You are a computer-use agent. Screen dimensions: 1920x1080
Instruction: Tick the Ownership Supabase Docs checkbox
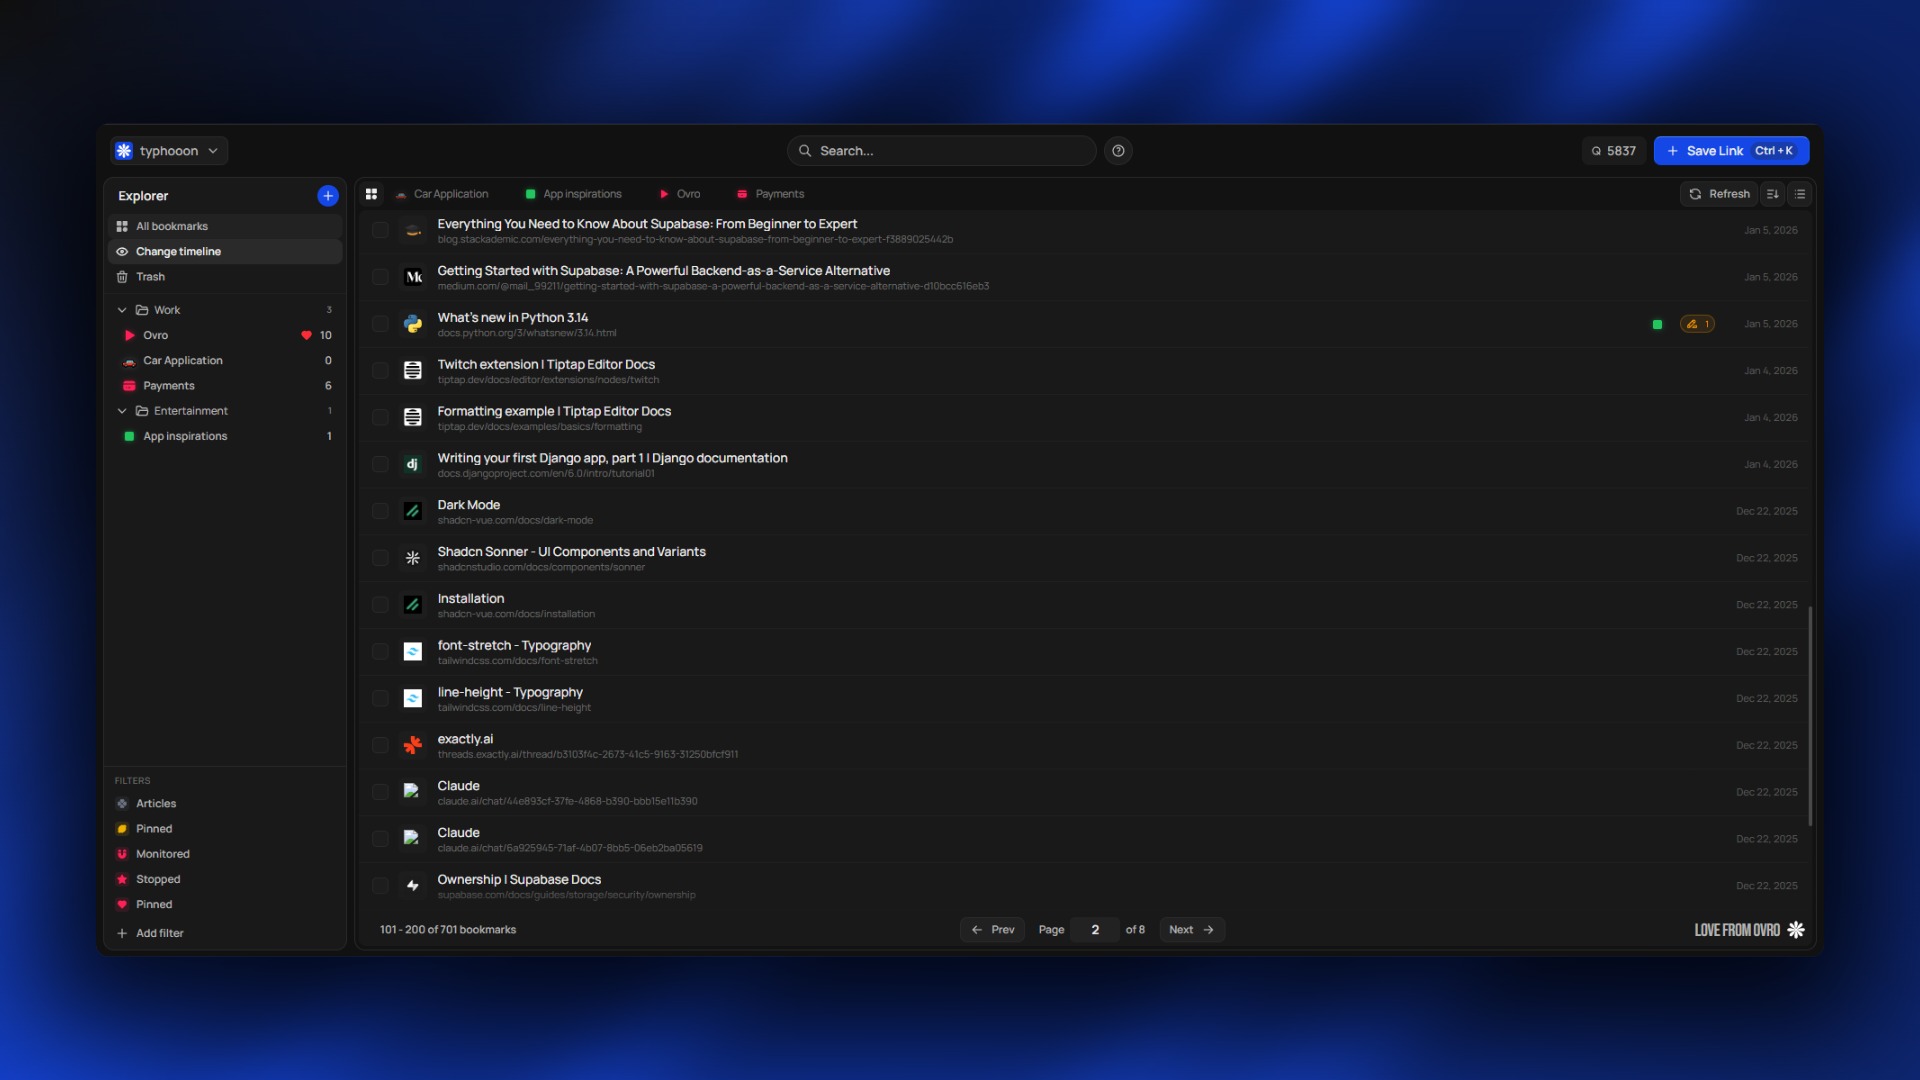[380, 886]
